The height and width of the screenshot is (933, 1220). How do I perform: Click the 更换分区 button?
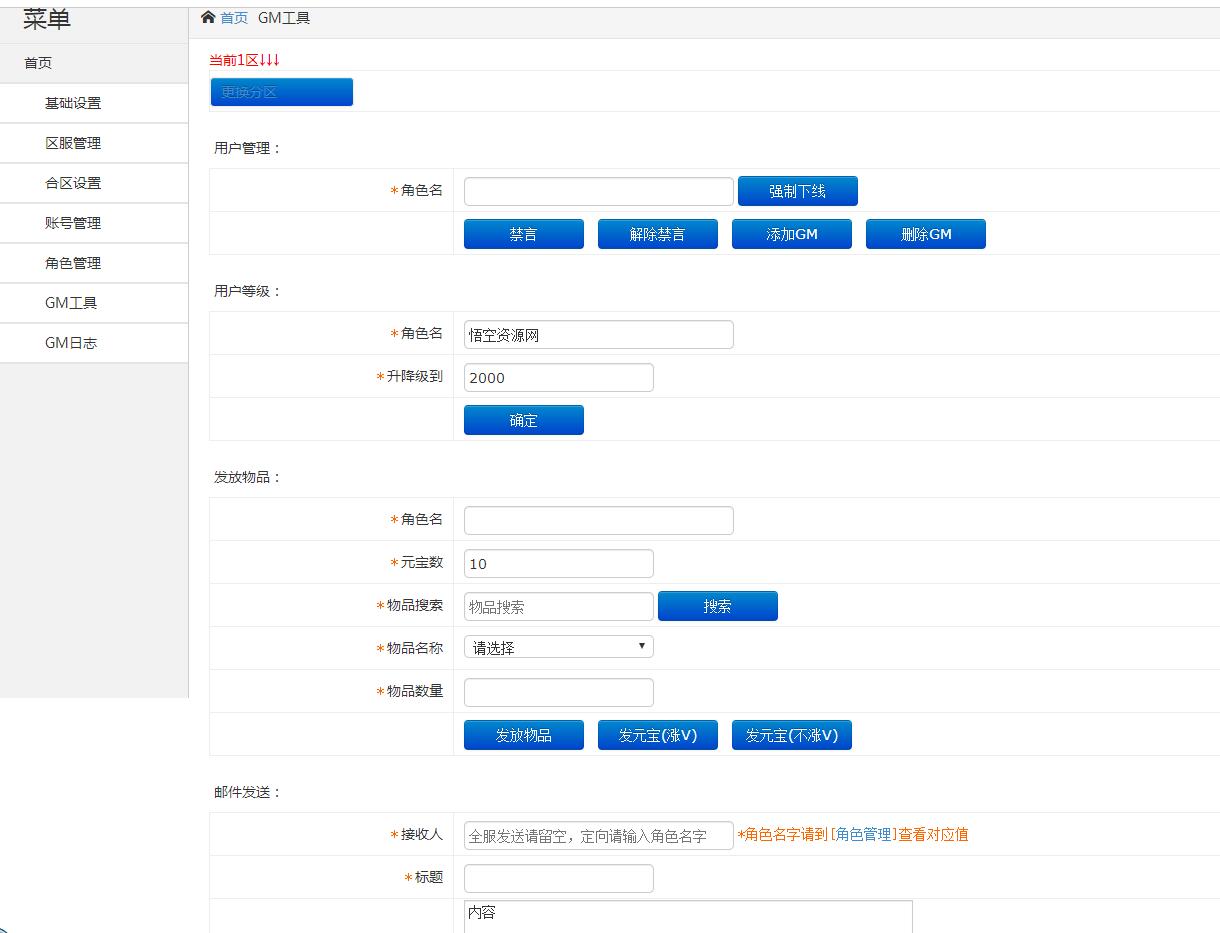pos(281,92)
